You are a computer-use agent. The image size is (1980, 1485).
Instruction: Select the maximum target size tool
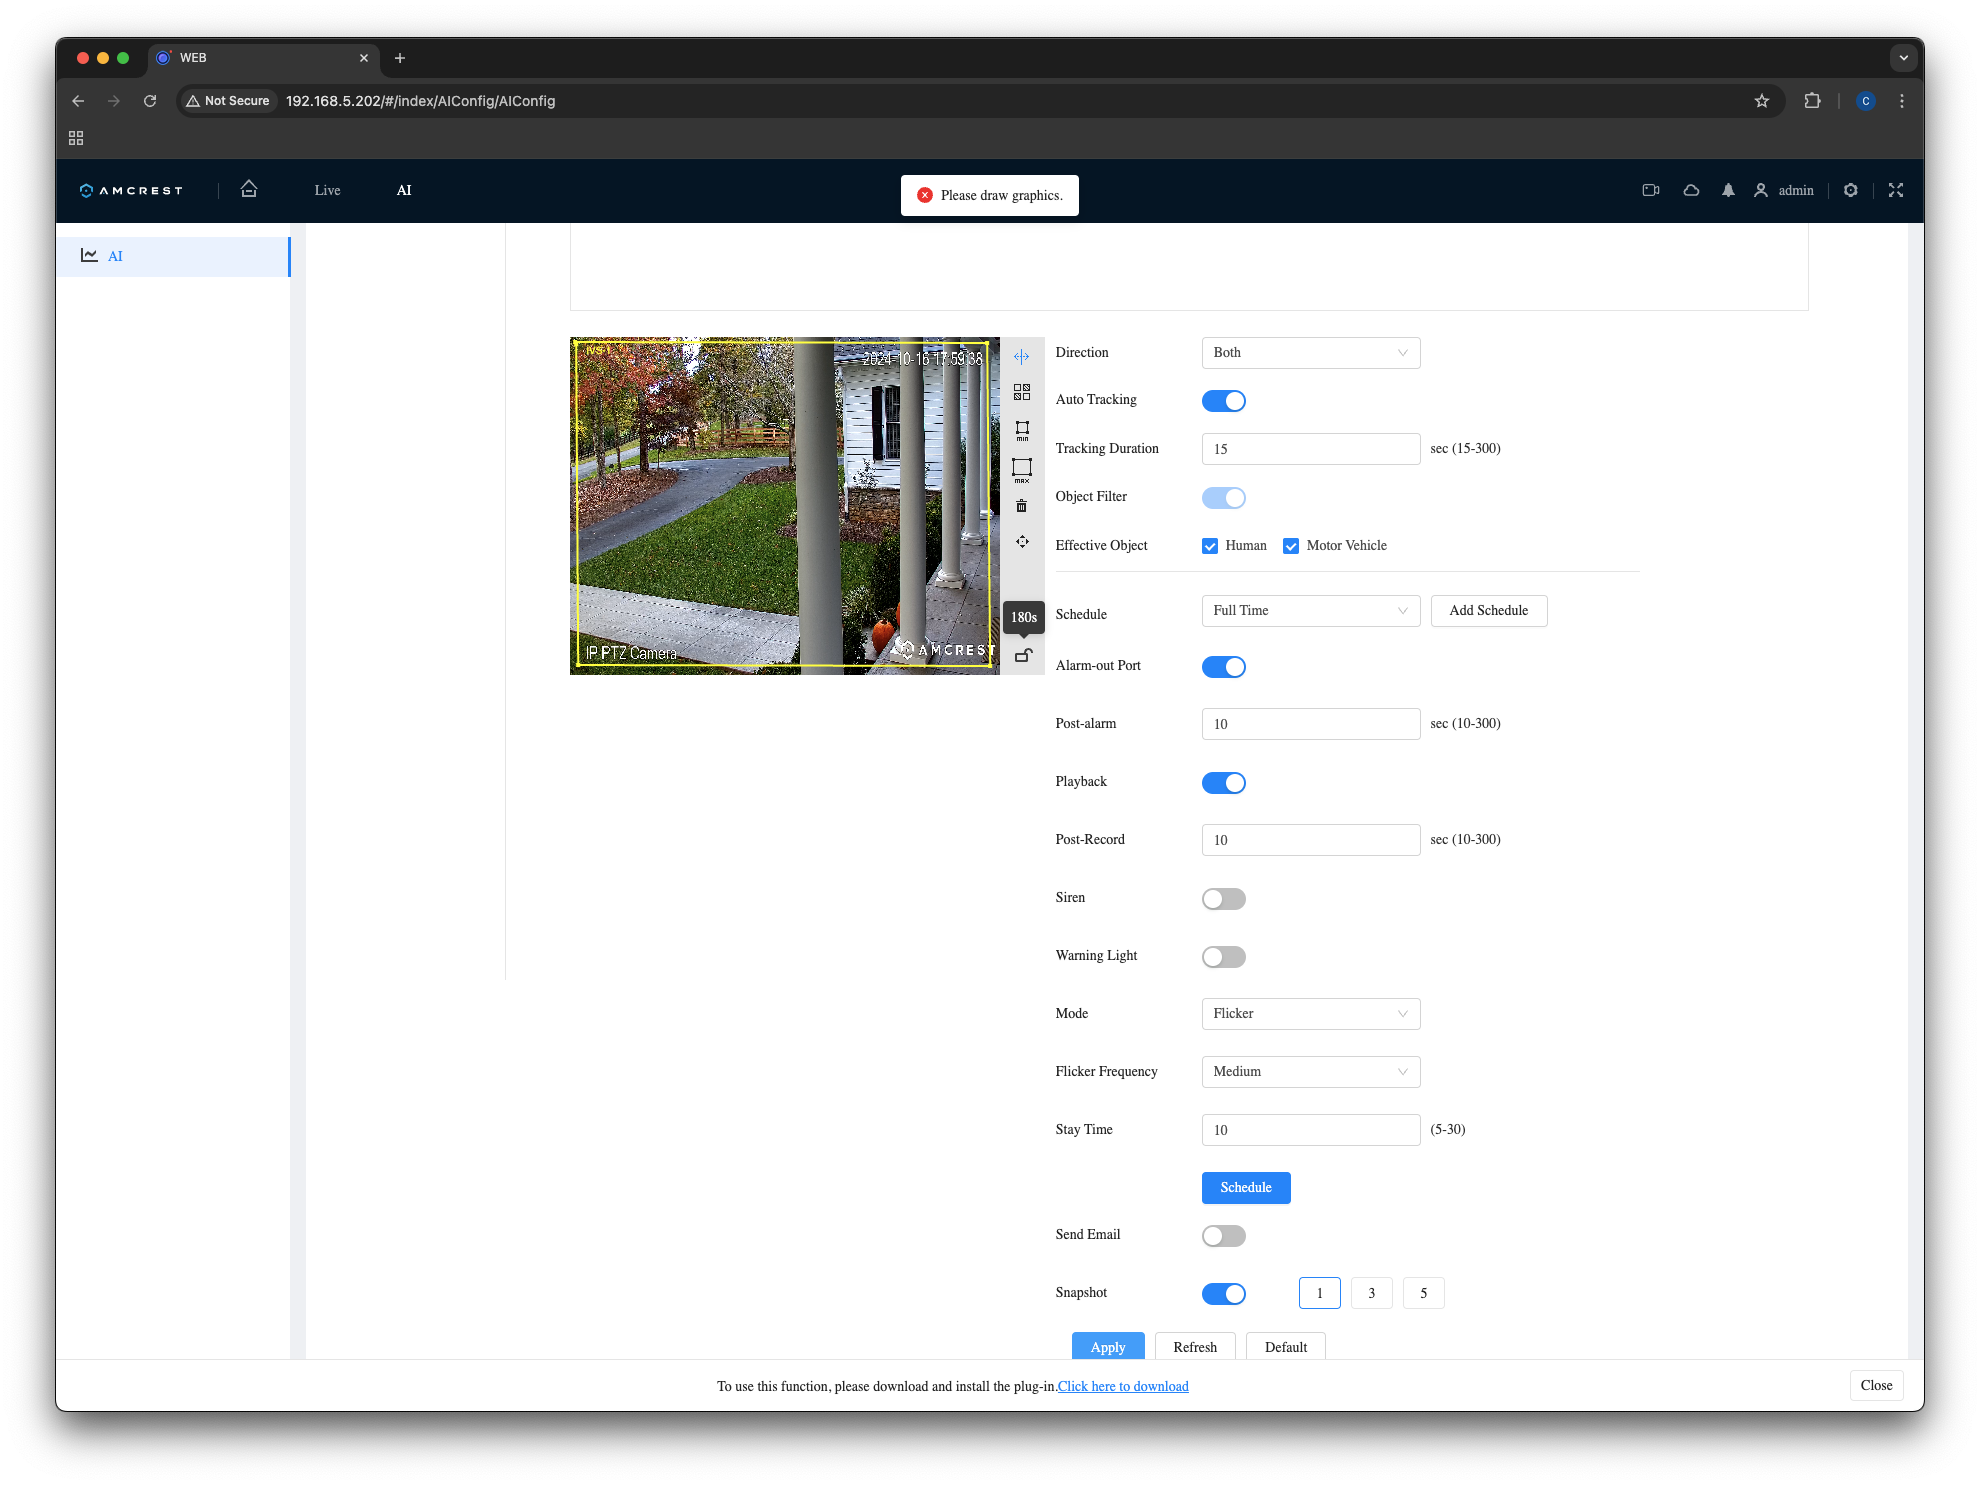tap(1021, 469)
